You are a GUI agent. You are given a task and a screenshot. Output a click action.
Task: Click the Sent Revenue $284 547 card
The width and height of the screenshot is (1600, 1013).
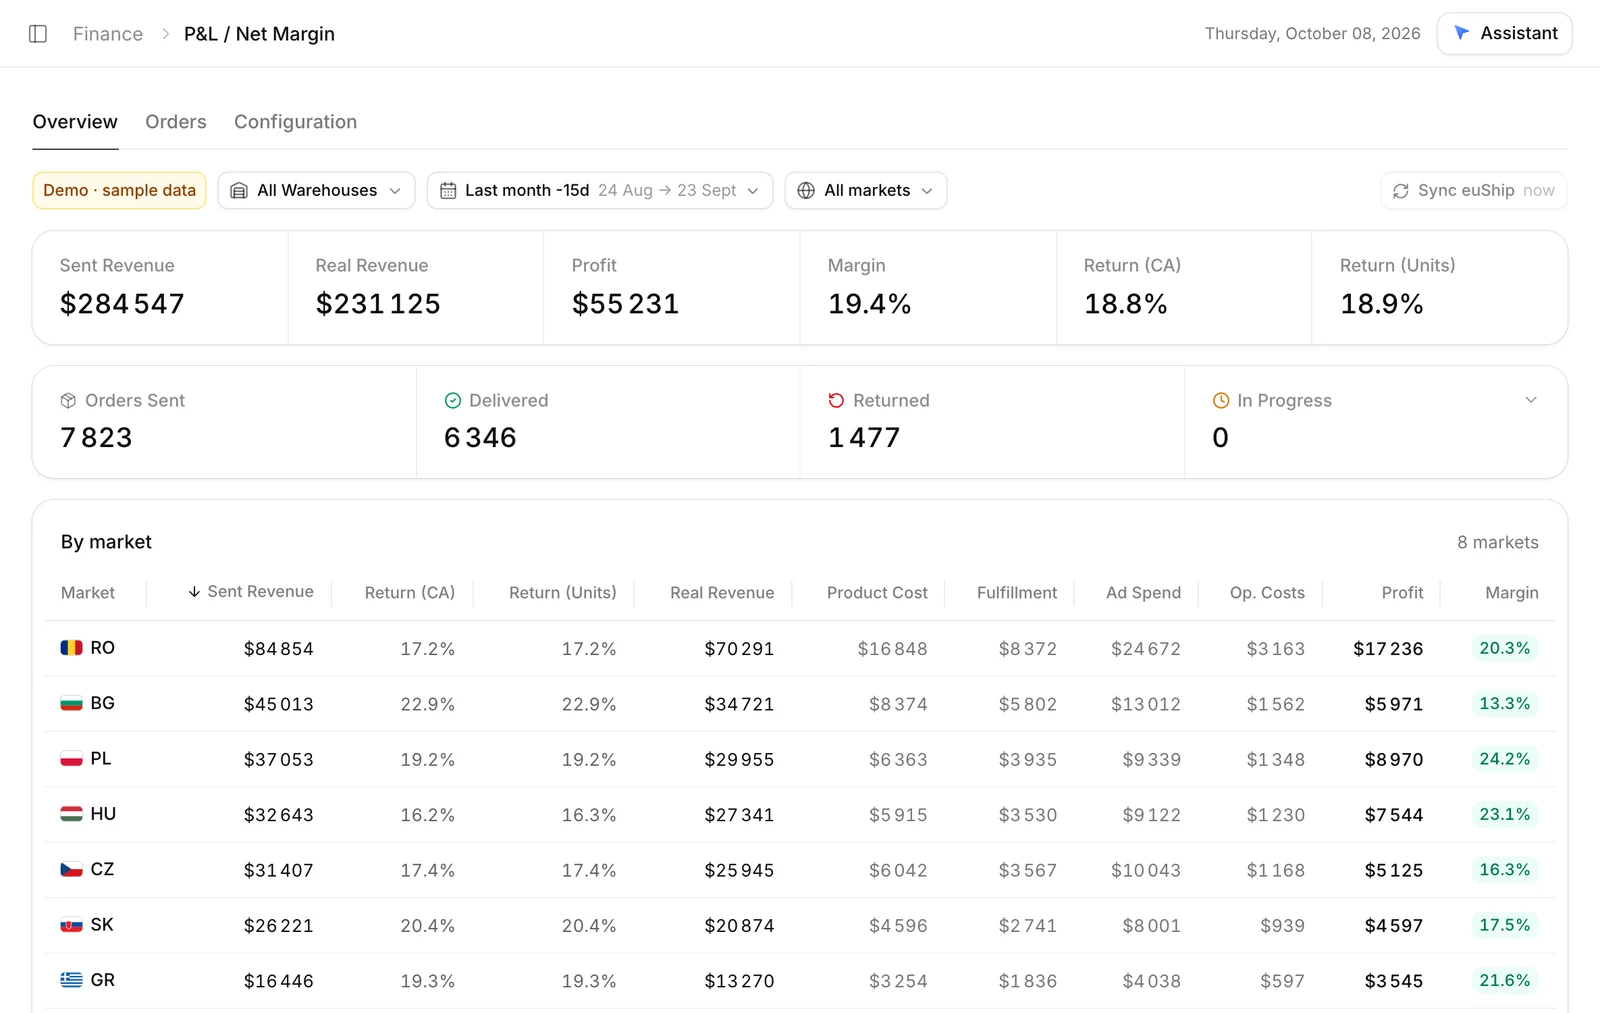click(160, 288)
